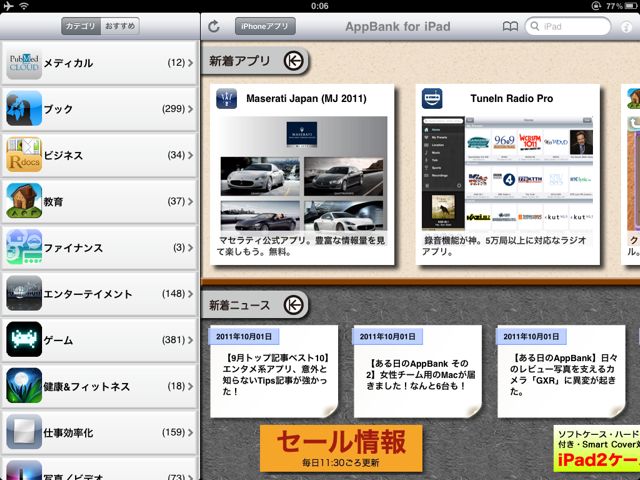Tap back-arrow circle next to 新着ニュース
Viewport: 640px width, 480px height.
(293, 305)
